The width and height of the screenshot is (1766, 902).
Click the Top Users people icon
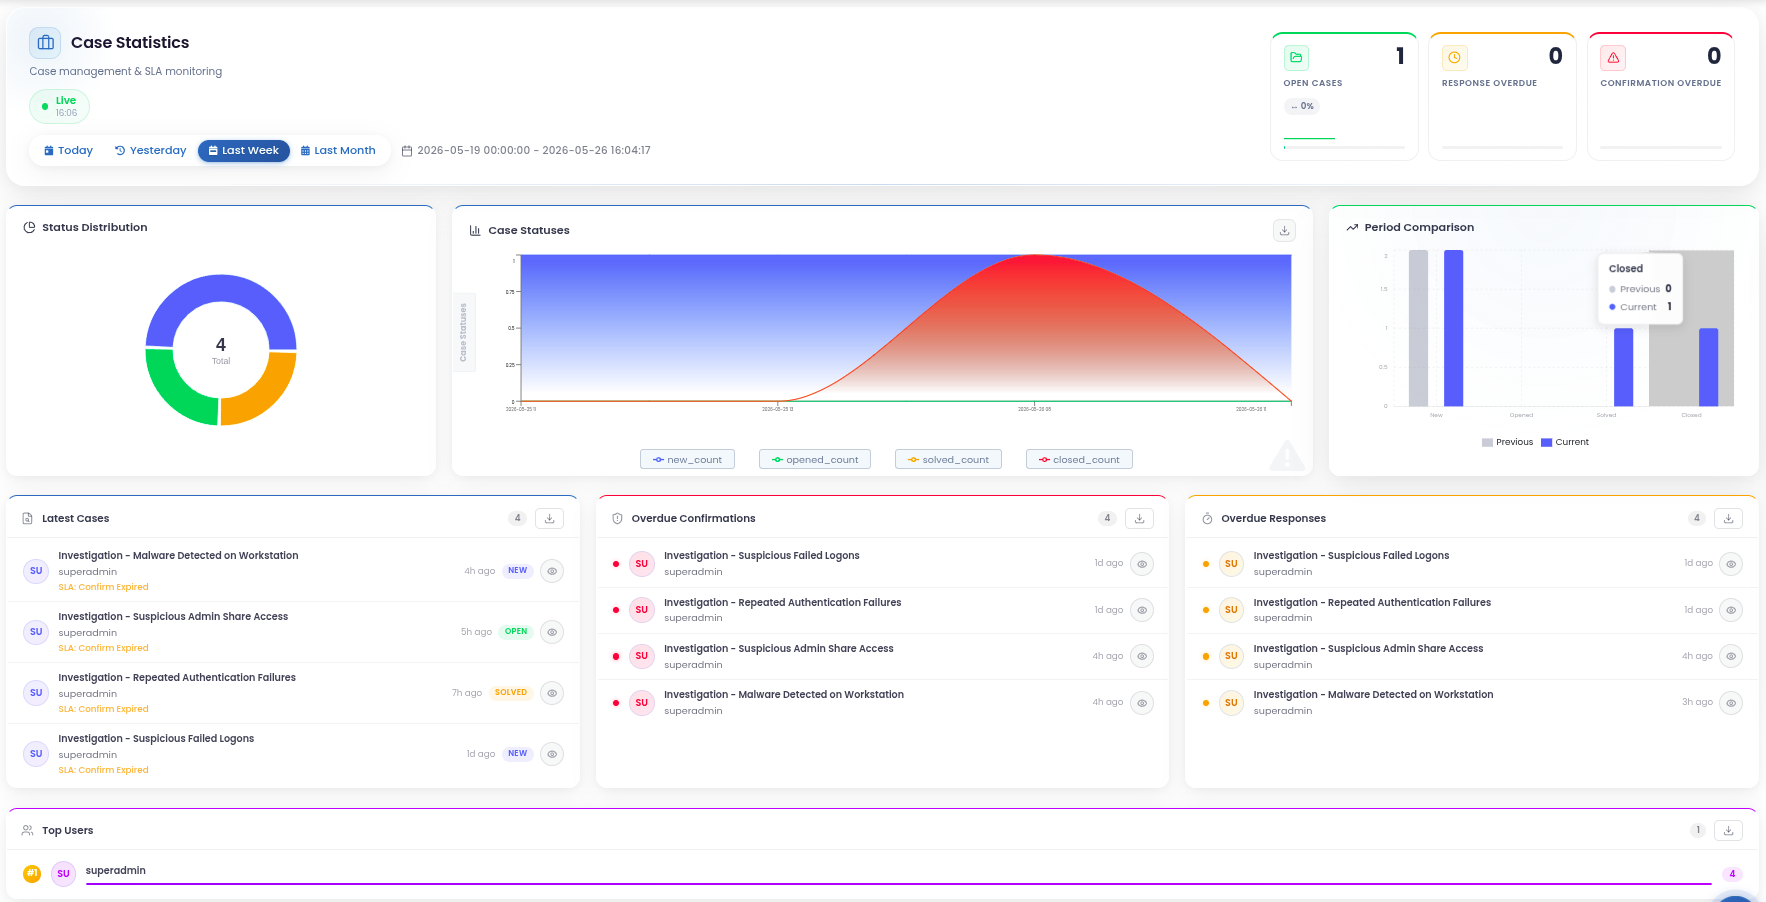click(x=28, y=830)
